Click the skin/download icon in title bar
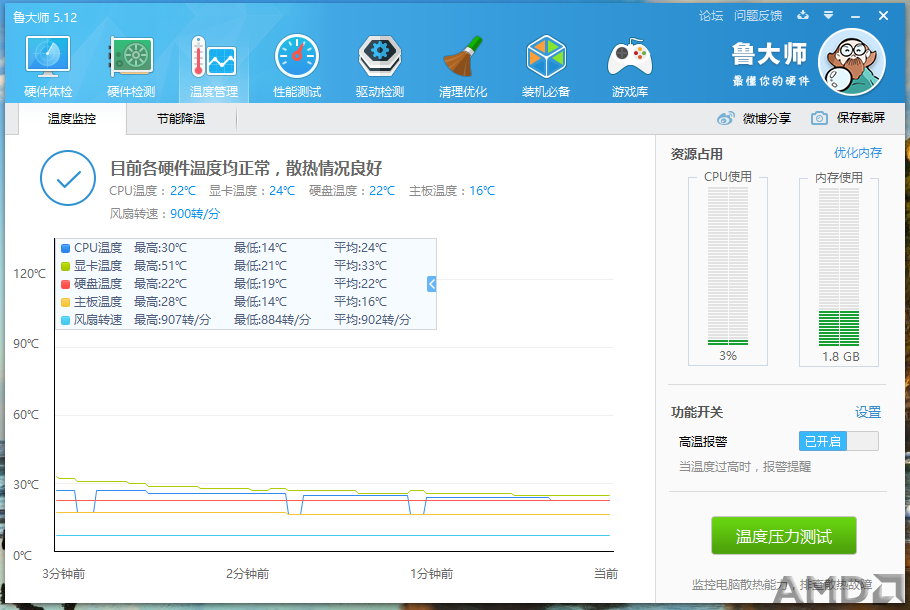 [803, 15]
